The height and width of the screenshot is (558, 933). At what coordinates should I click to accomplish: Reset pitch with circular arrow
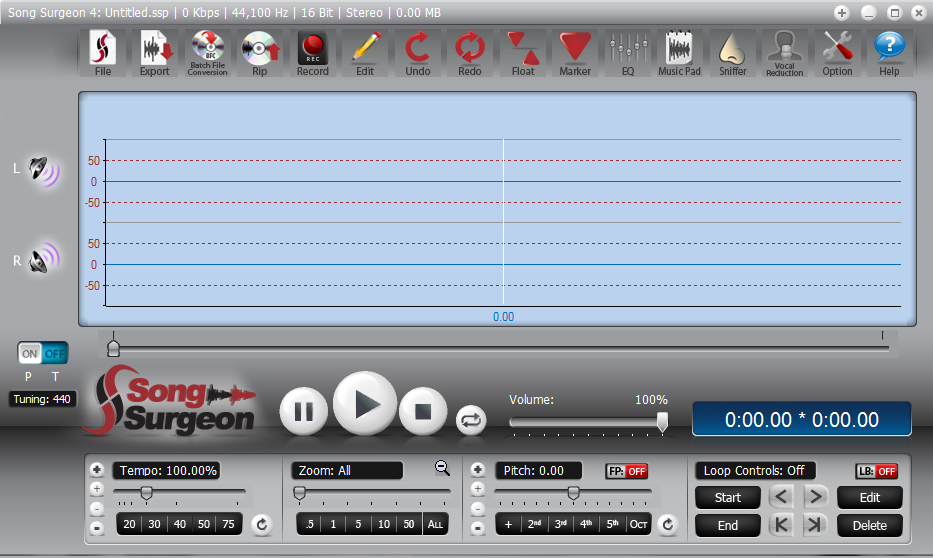pyautogui.click(x=668, y=524)
